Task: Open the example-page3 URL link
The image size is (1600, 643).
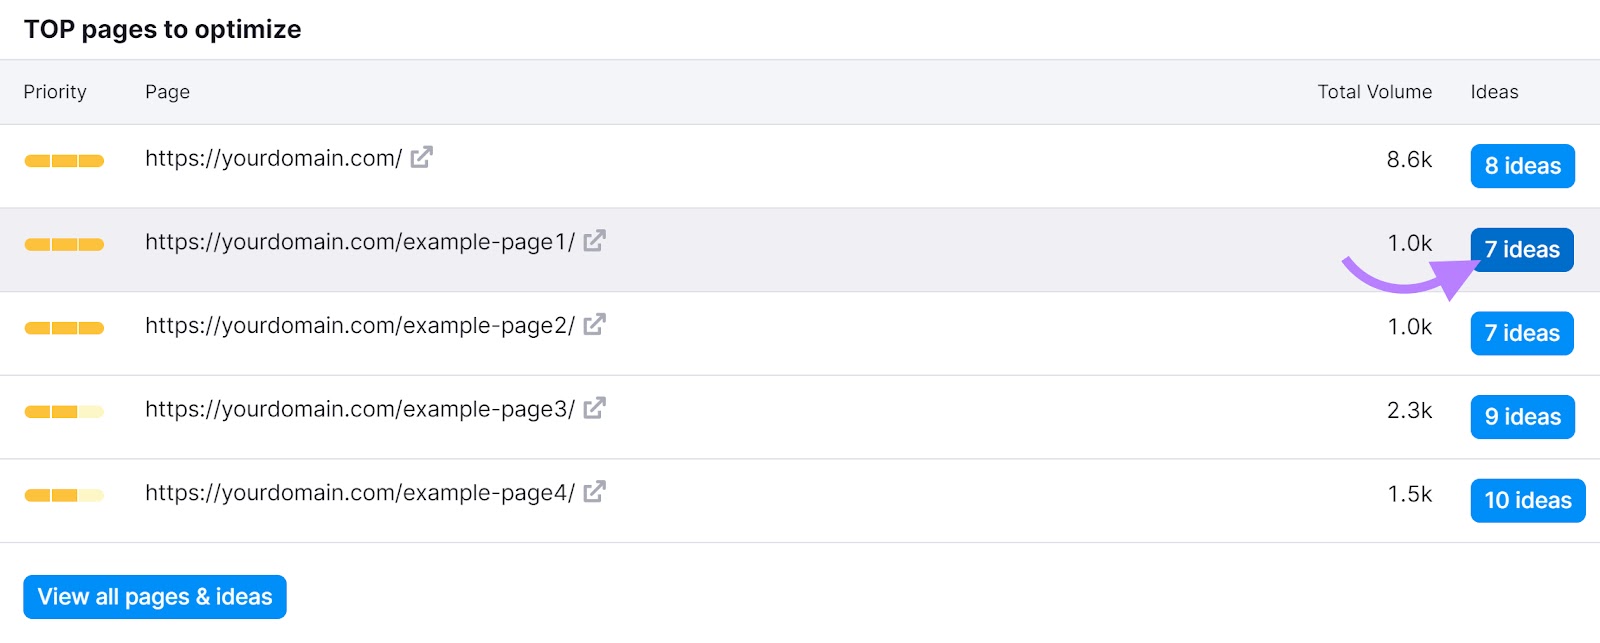Action: (x=360, y=409)
